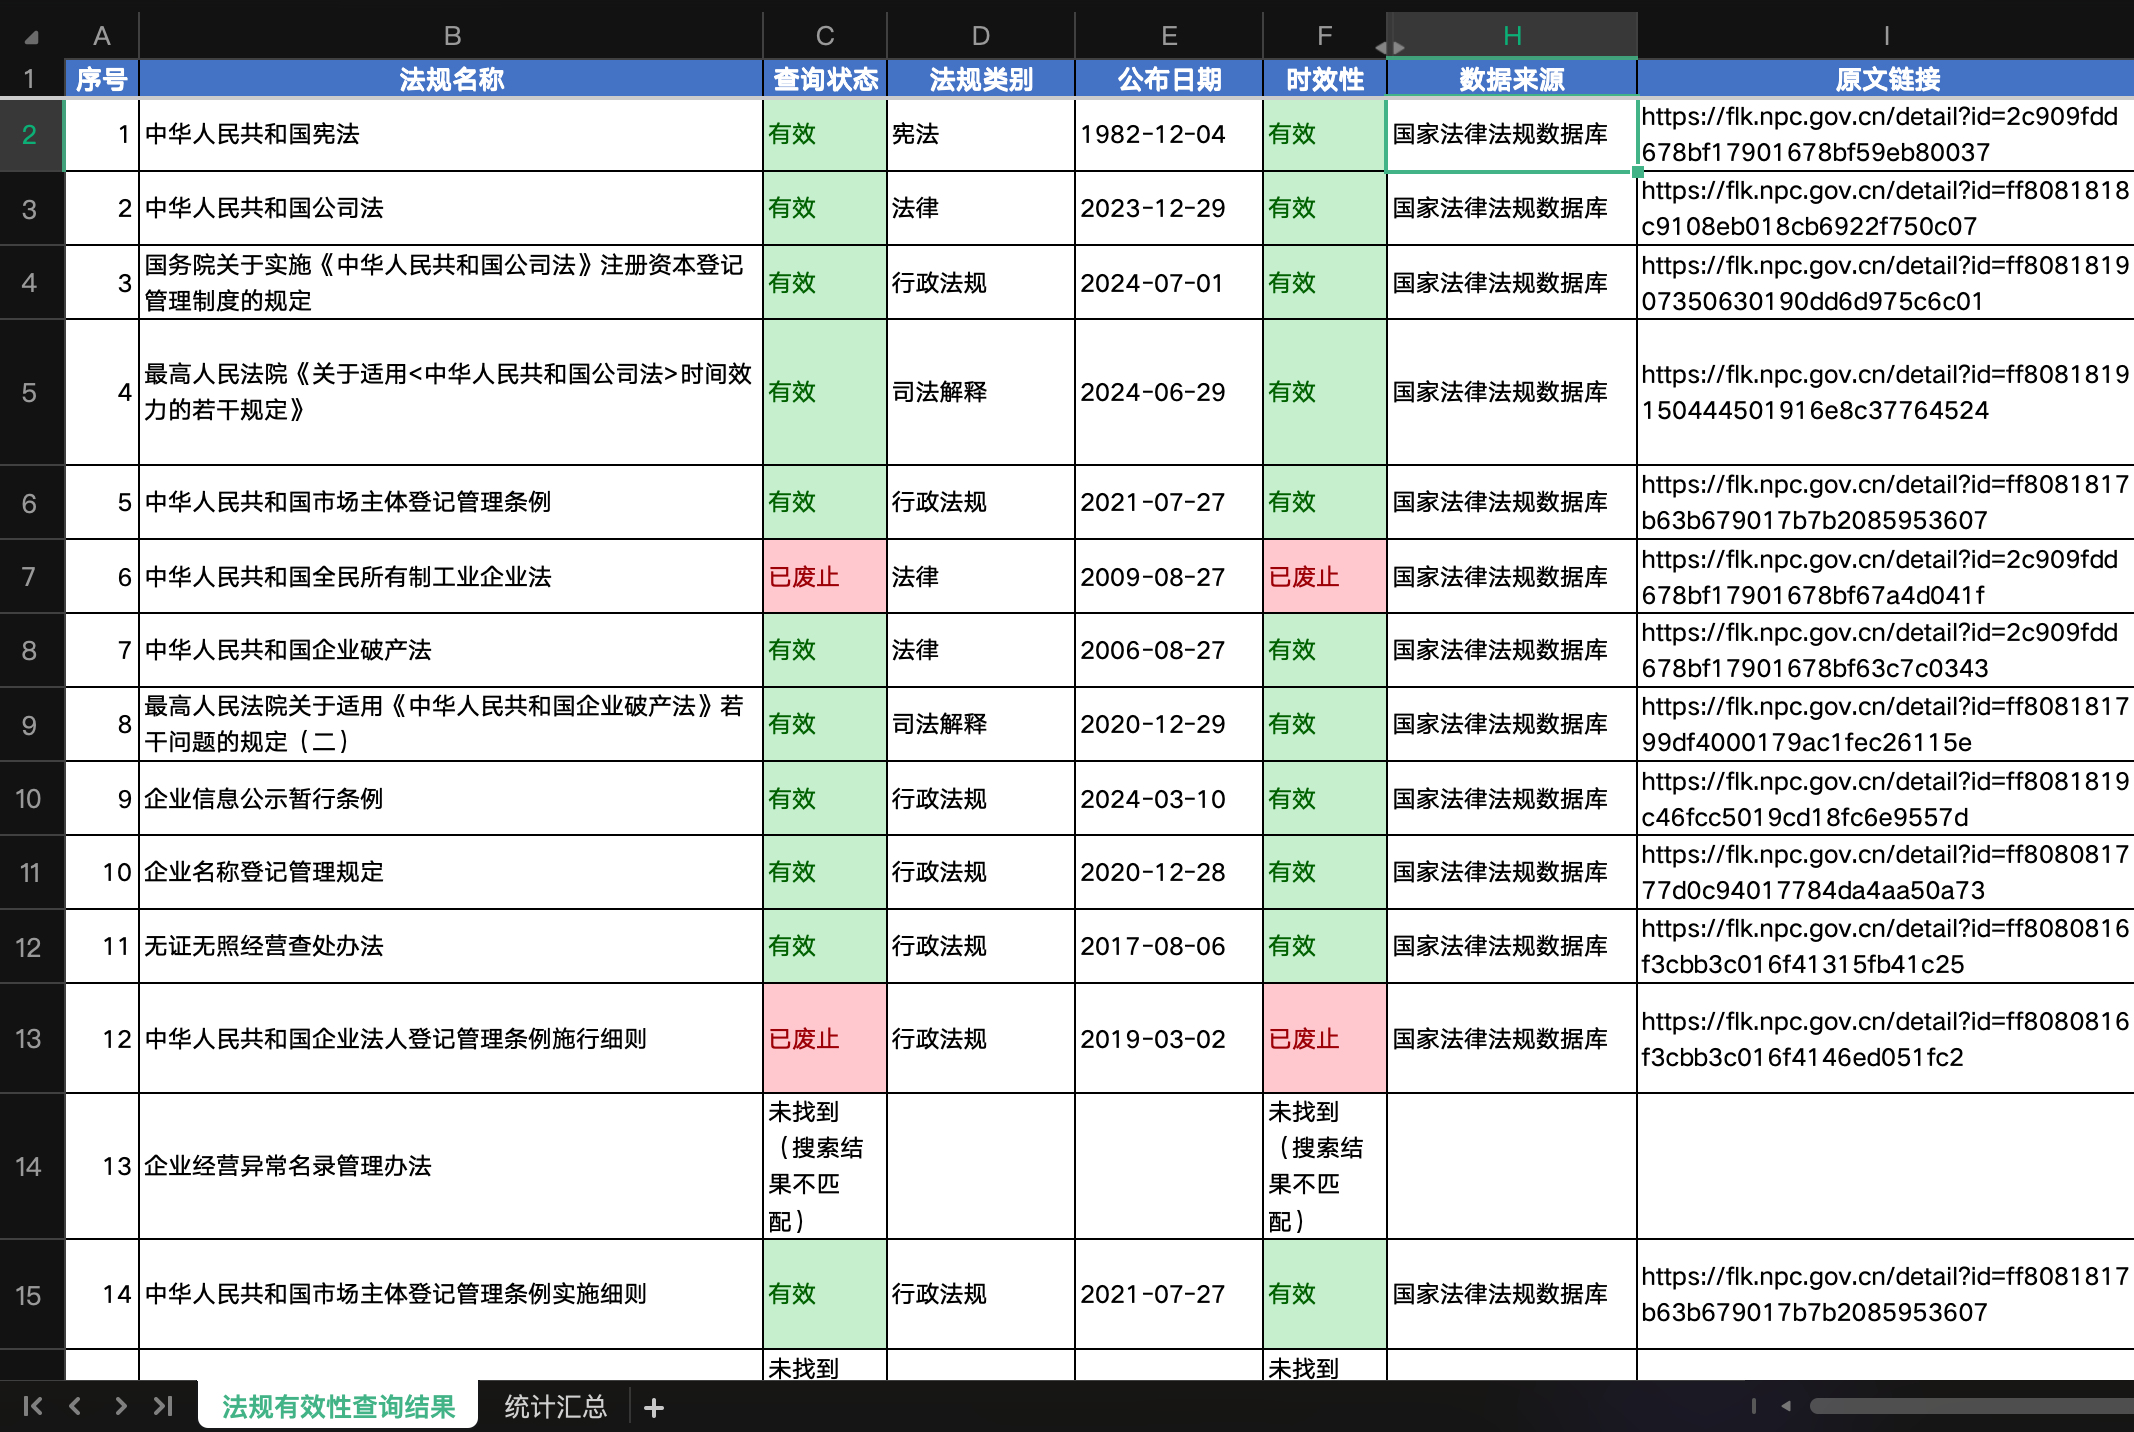Click select-all corner triangle
Image resolution: width=2134 pixels, height=1432 pixels.
[32, 37]
